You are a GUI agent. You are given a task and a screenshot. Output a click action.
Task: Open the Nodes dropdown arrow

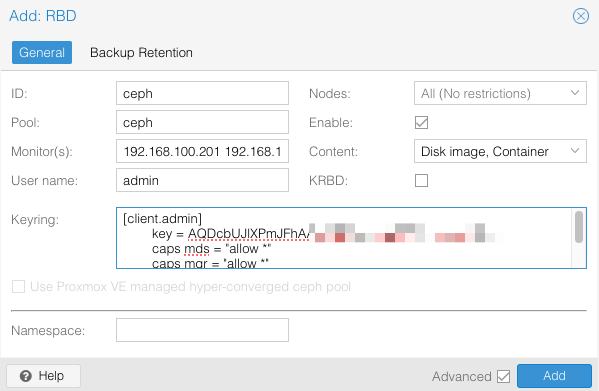(575, 93)
